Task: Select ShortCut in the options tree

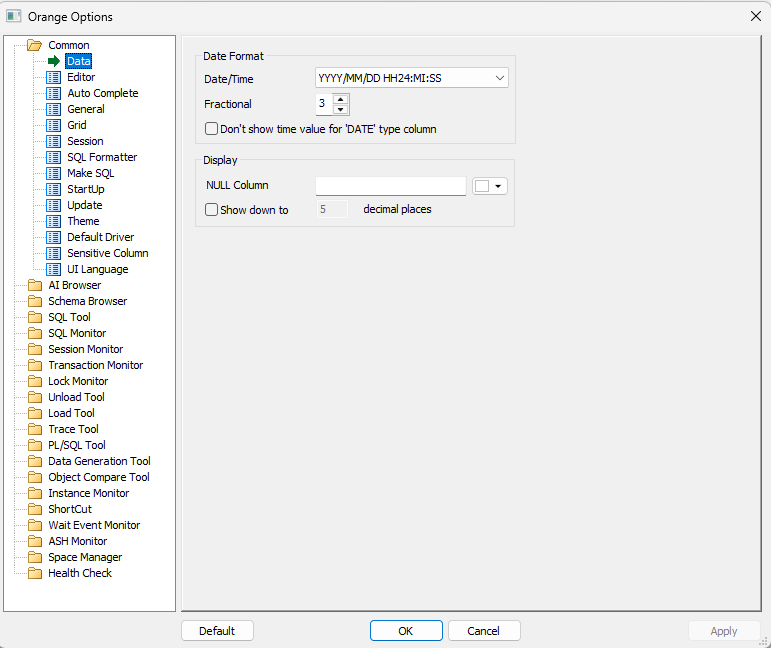Action: (70, 509)
